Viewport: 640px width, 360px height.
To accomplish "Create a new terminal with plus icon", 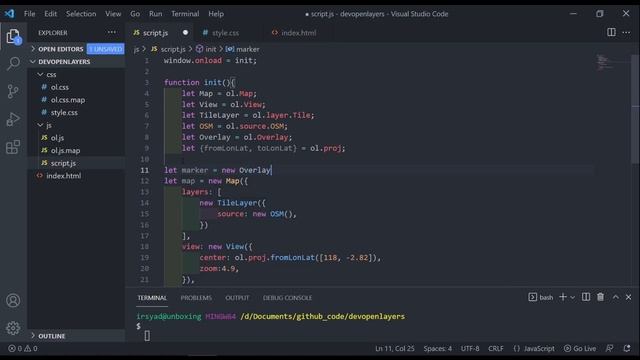I will coord(562,297).
